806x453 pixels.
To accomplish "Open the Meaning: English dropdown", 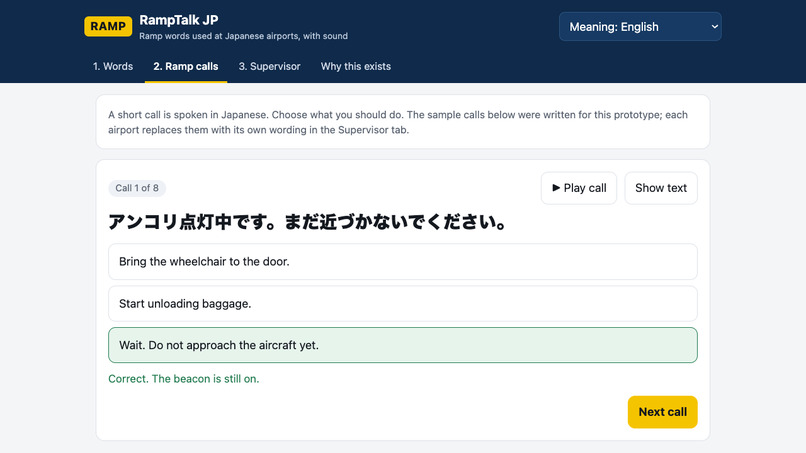I will pos(640,27).
